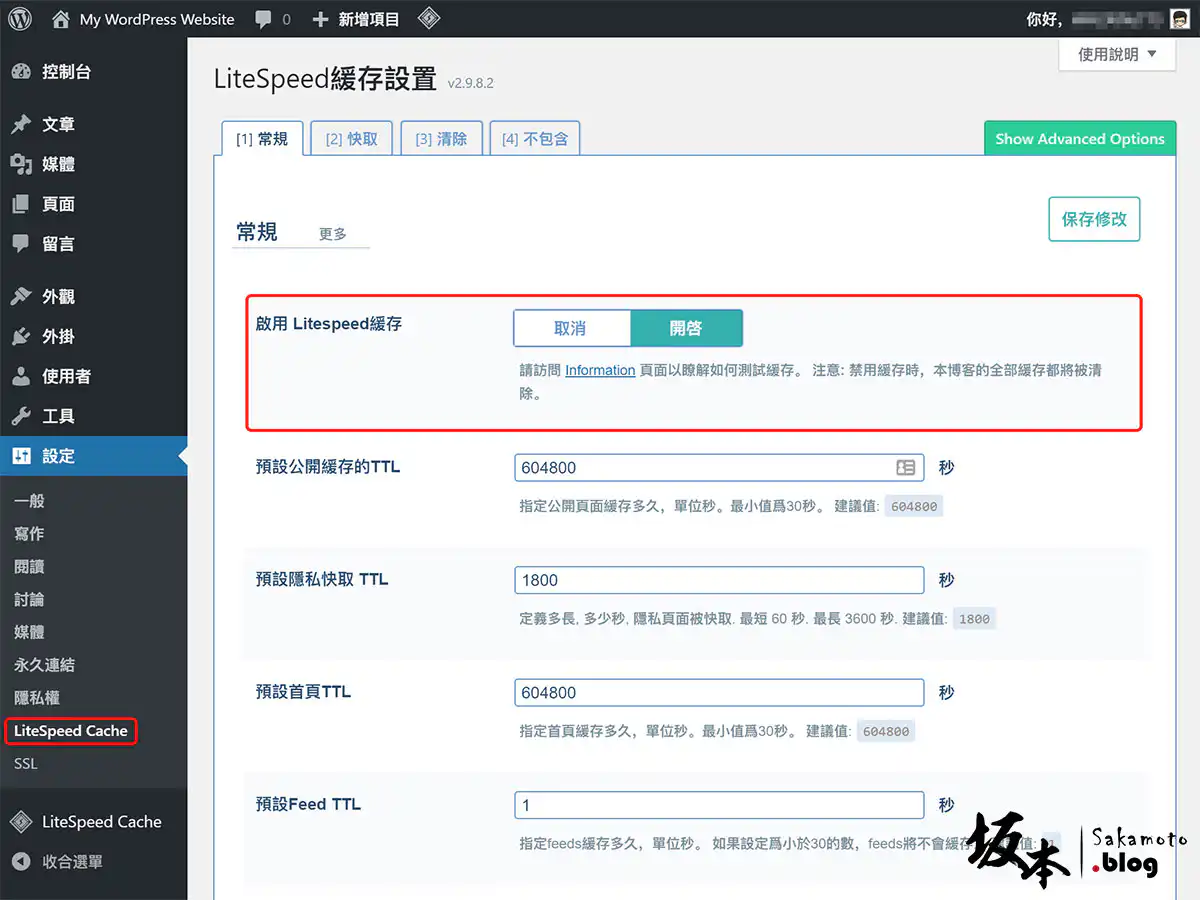
Task: Open the 媒體 media library menu
Action: click(58, 164)
